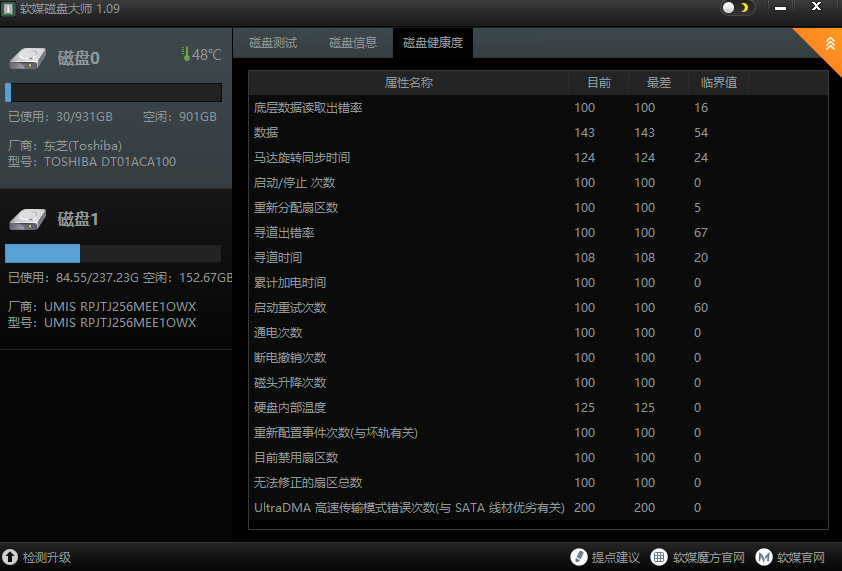Image resolution: width=842 pixels, height=571 pixels.
Task: Click the 检测升级 upload arrow icon
Action: (10, 557)
